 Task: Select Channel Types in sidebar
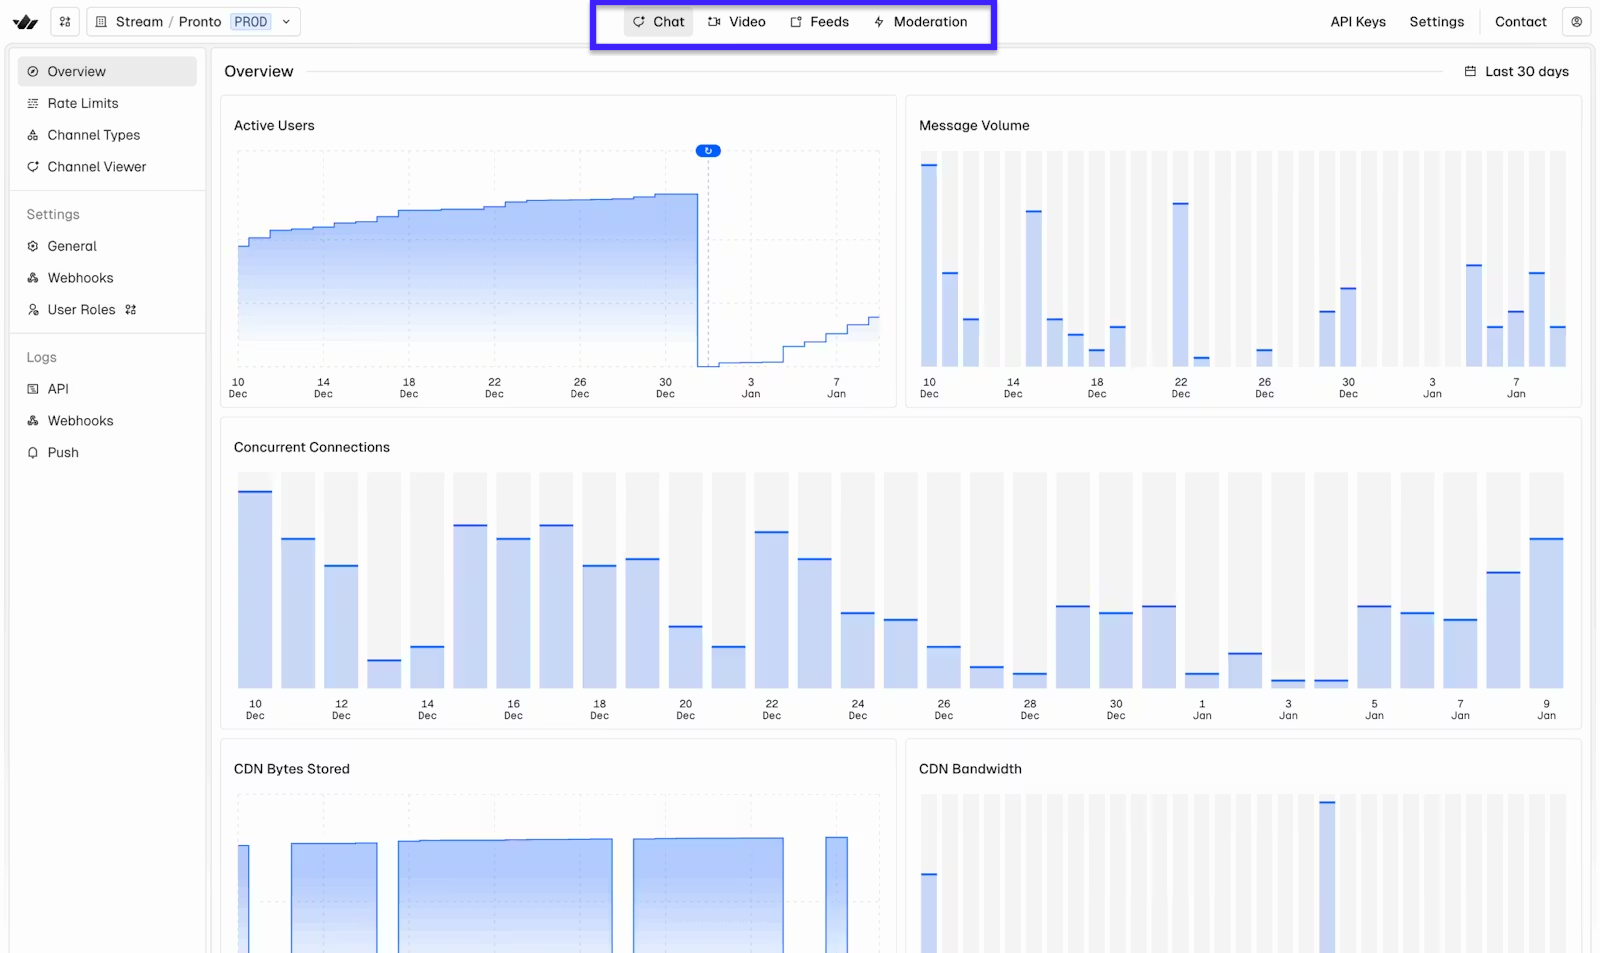coord(93,135)
